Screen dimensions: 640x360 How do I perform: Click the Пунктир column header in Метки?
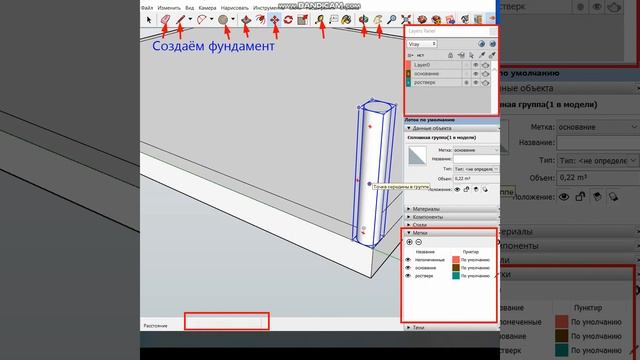pyautogui.click(x=470, y=252)
